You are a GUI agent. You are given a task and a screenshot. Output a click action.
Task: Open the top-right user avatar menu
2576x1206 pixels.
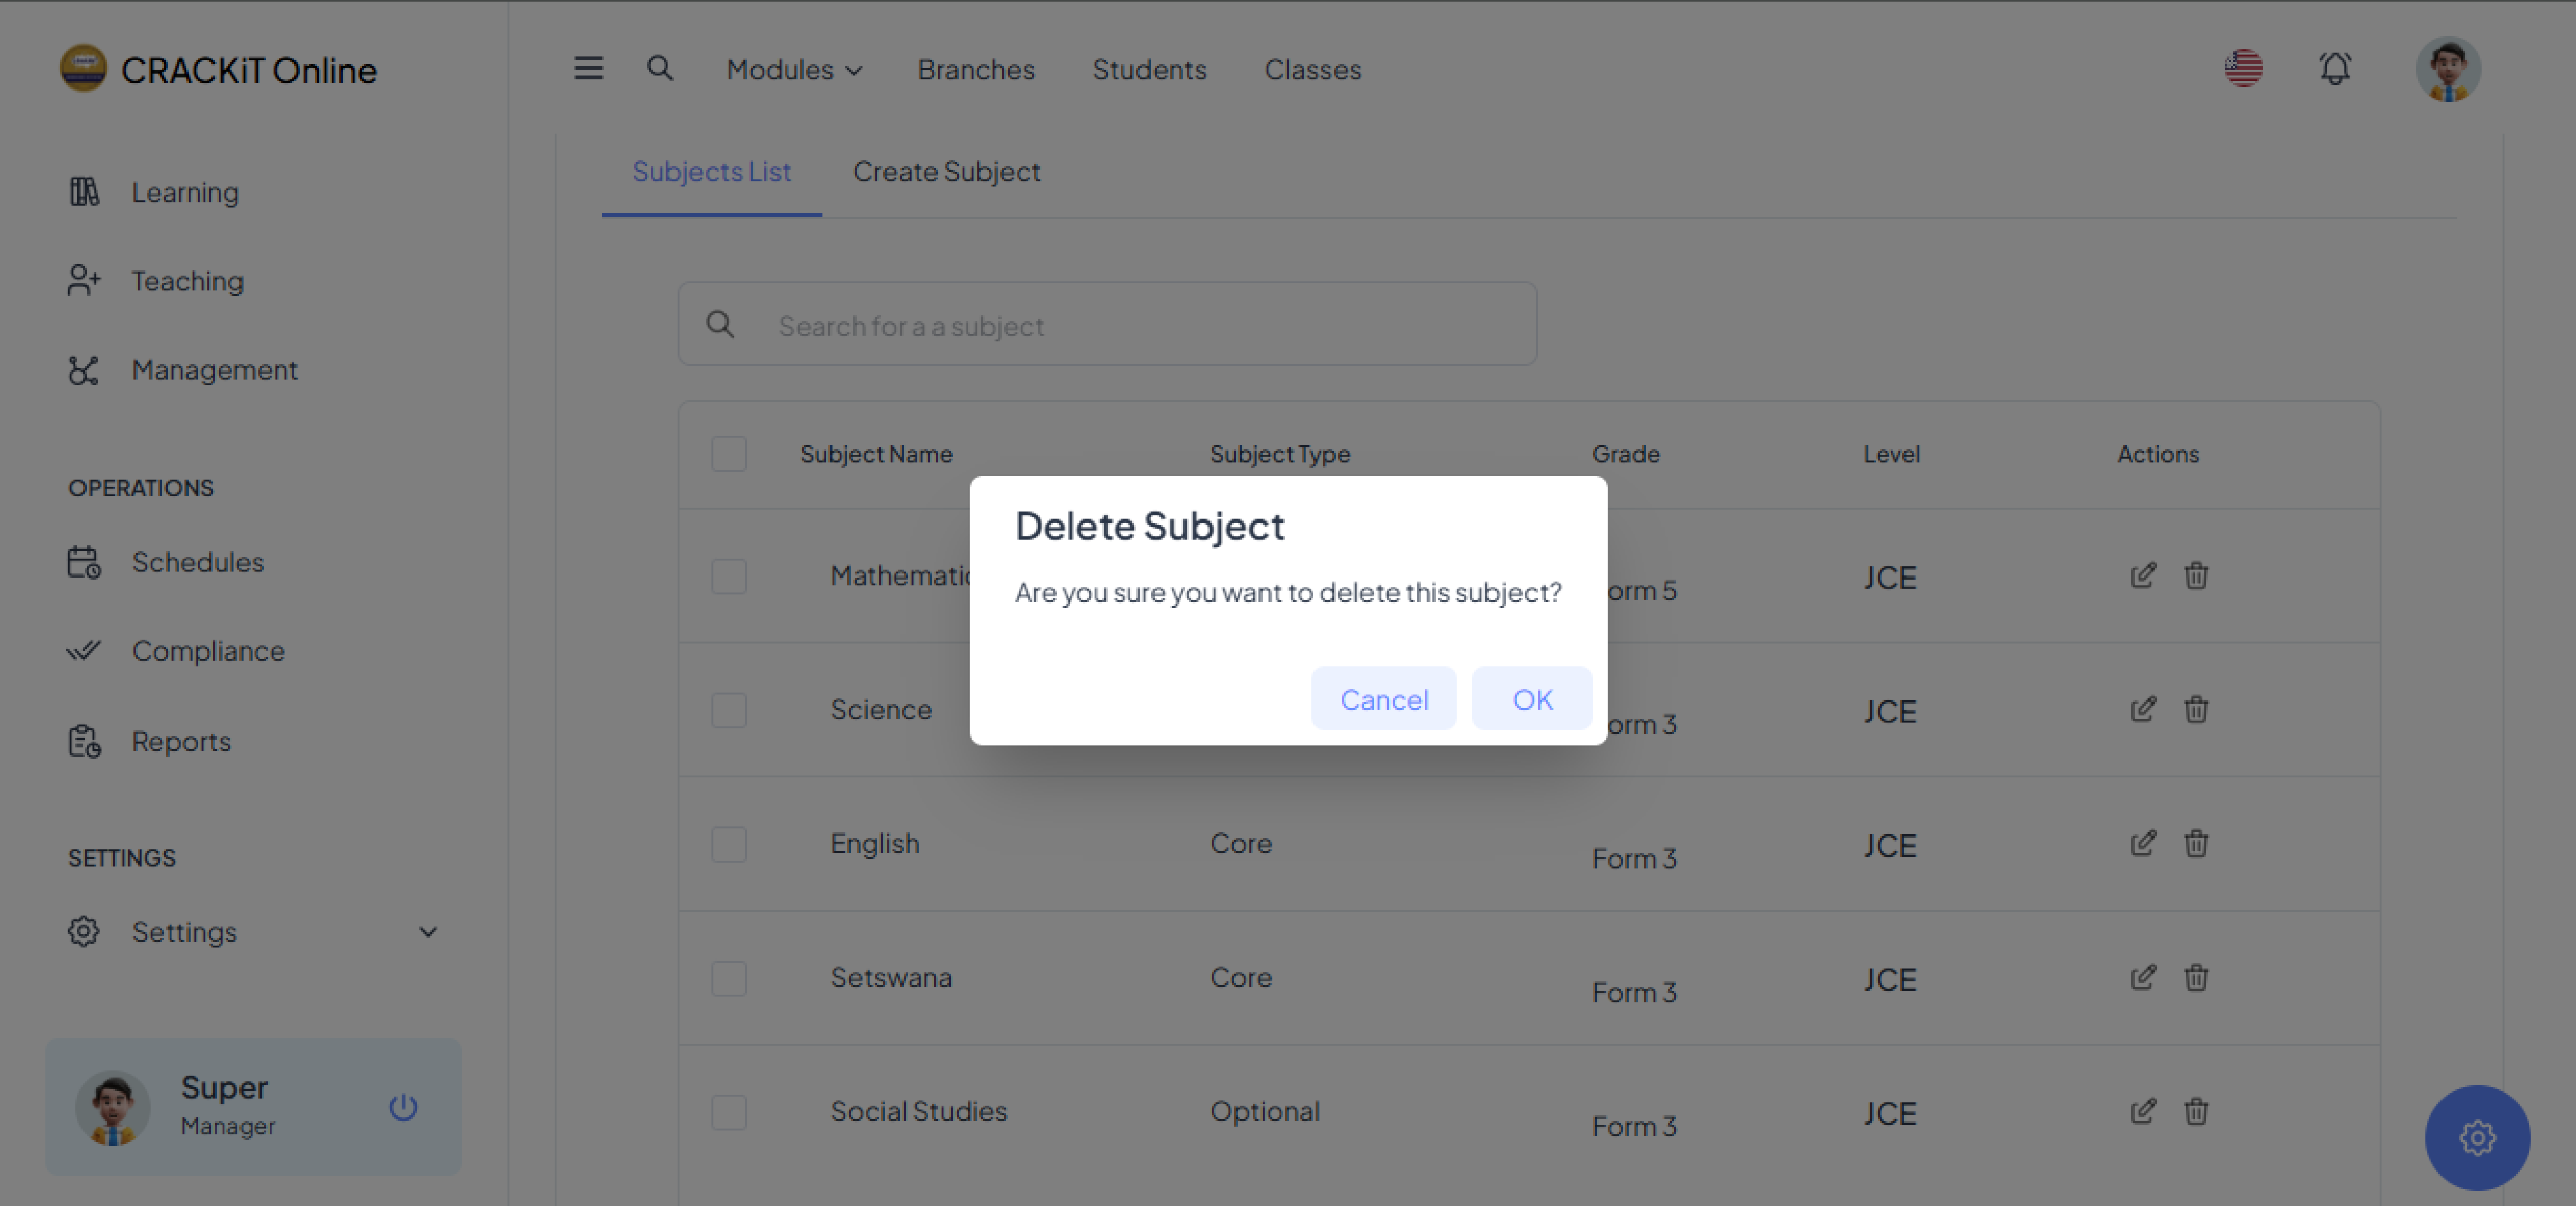coord(2447,69)
